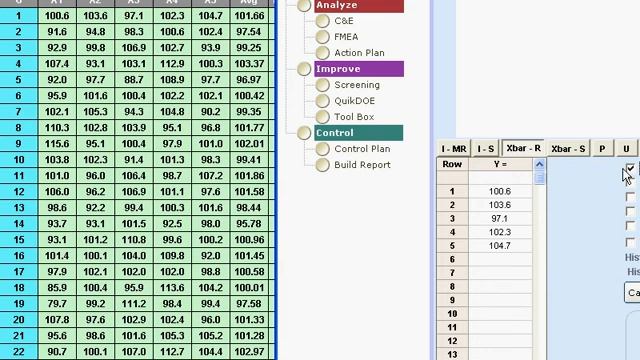Open the C&E tool

(x=344, y=21)
